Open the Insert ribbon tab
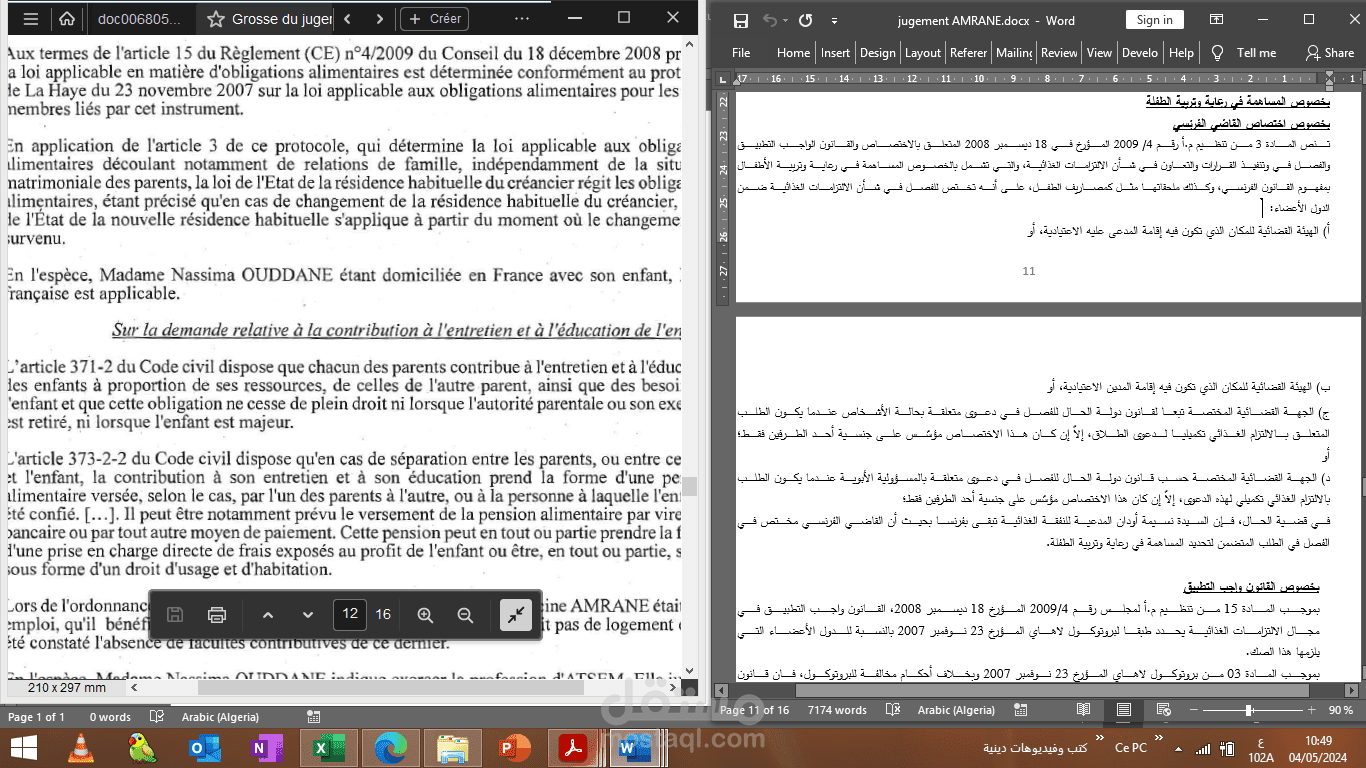This screenshot has height=768, width=1366. [x=835, y=53]
